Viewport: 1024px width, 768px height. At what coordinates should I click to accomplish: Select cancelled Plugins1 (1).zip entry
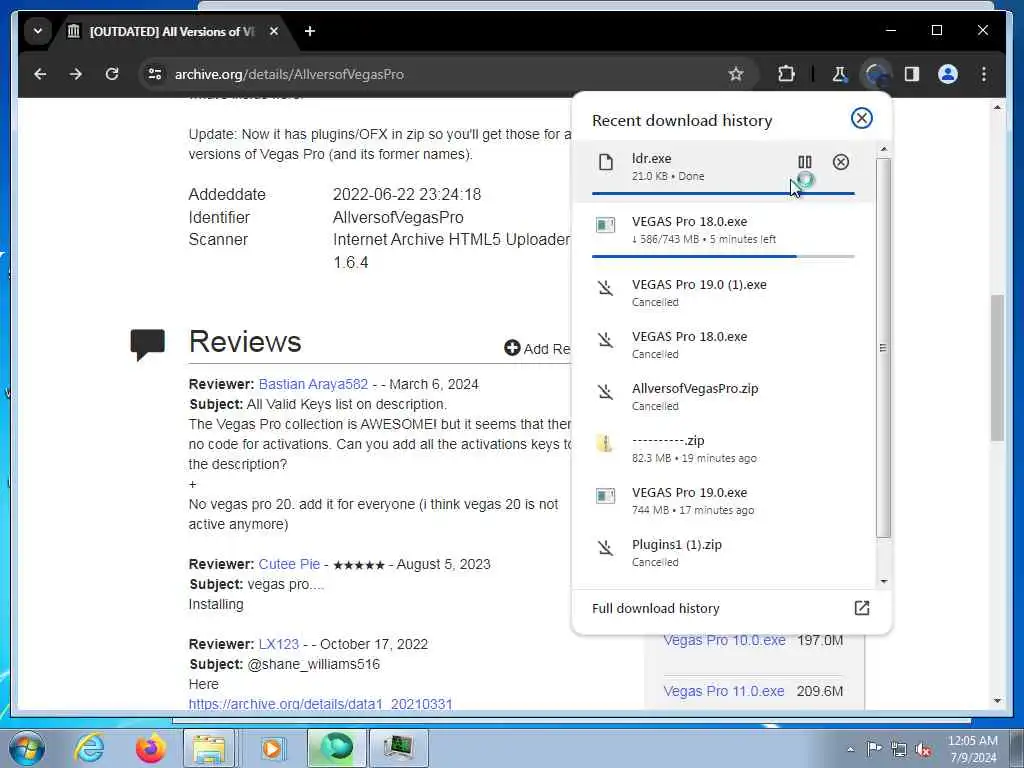pyautogui.click(x=723, y=552)
